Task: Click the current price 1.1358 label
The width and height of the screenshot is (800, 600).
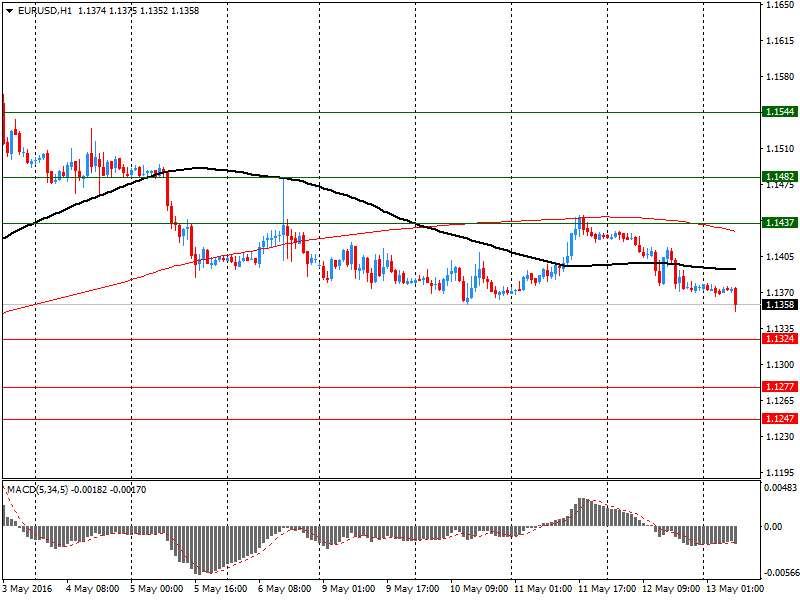Action: coord(780,305)
